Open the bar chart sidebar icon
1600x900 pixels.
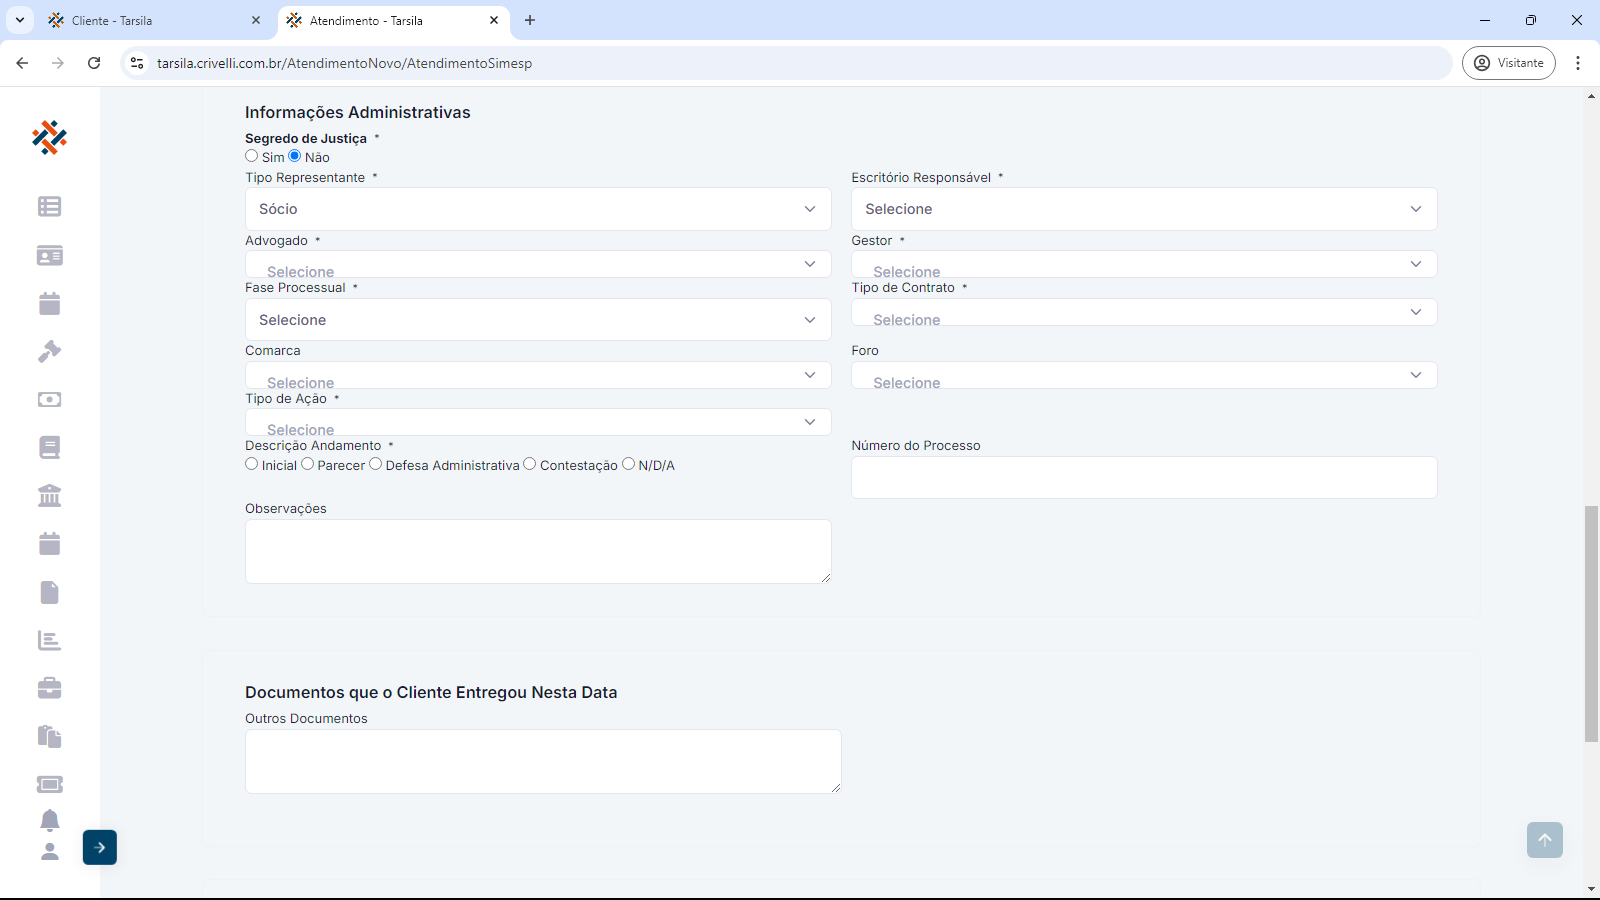(x=49, y=640)
